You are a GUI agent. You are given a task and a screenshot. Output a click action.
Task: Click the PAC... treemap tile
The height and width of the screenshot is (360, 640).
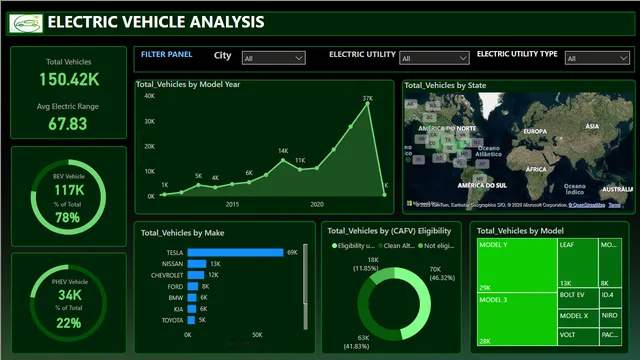point(610,337)
